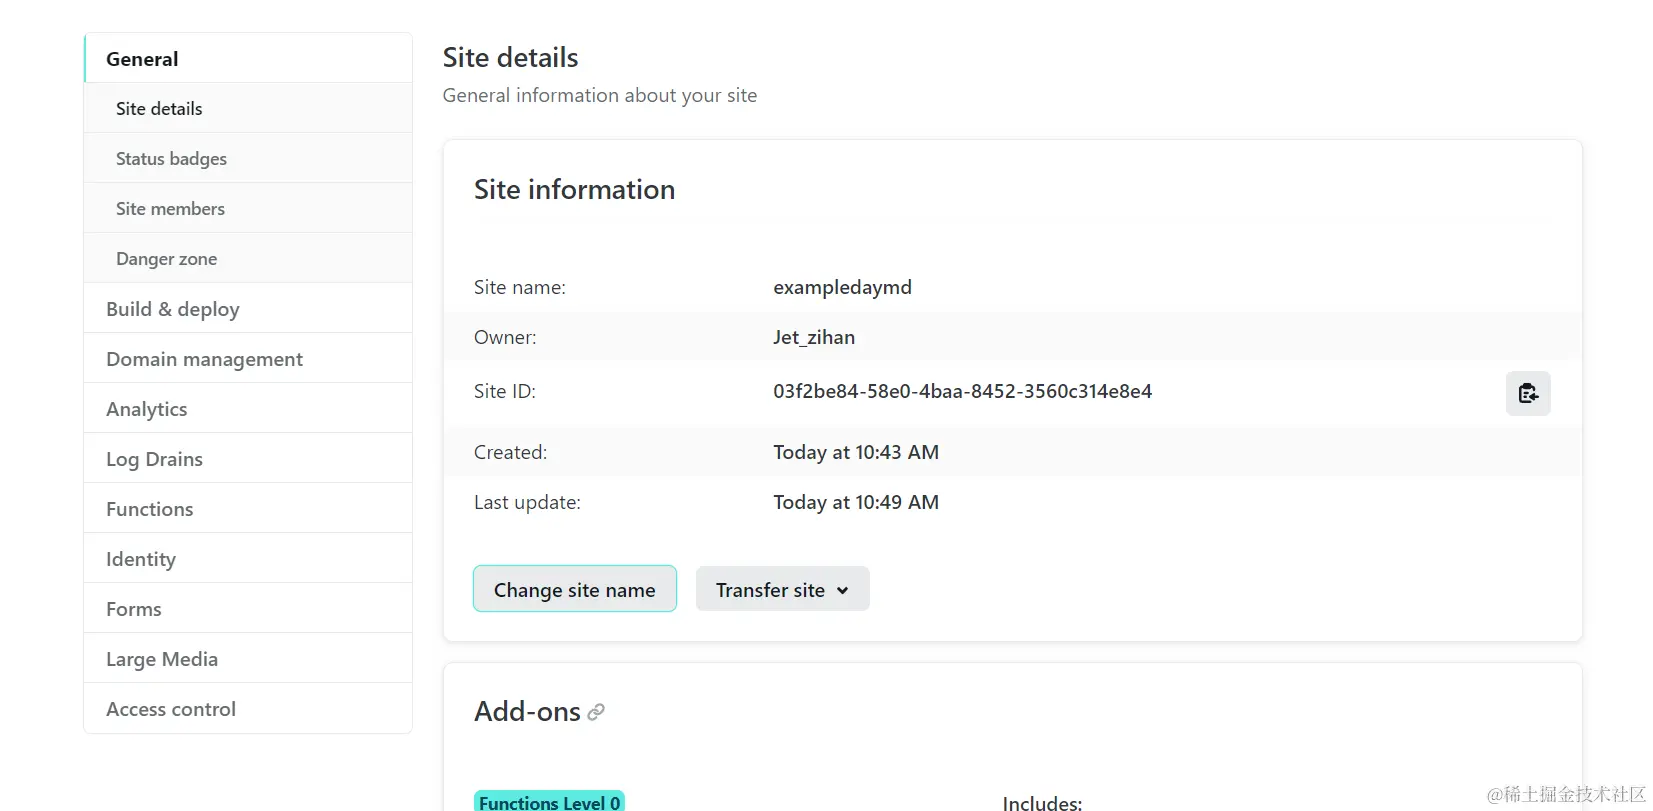Open Build & deploy settings
This screenshot has height=811, width=1653.
[x=248, y=308]
